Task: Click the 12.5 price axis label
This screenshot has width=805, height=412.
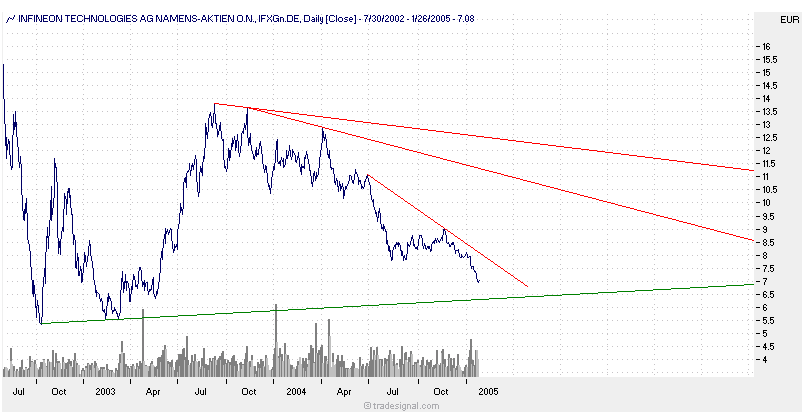Action: [x=772, y=138]
